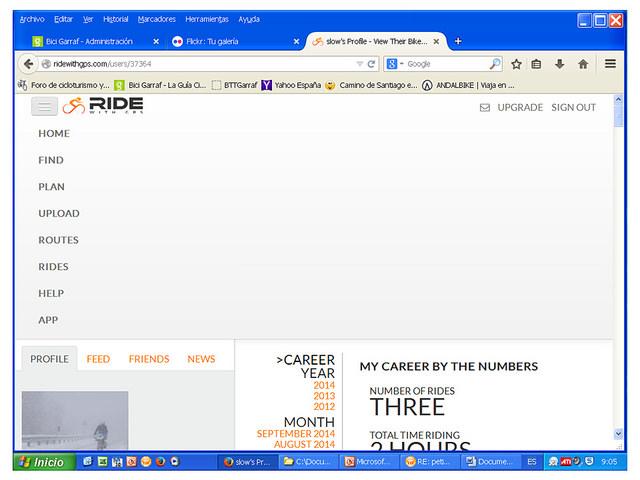Click the search magnifier icon
Viewport: 640px width, 480px height.
point(495,64)
